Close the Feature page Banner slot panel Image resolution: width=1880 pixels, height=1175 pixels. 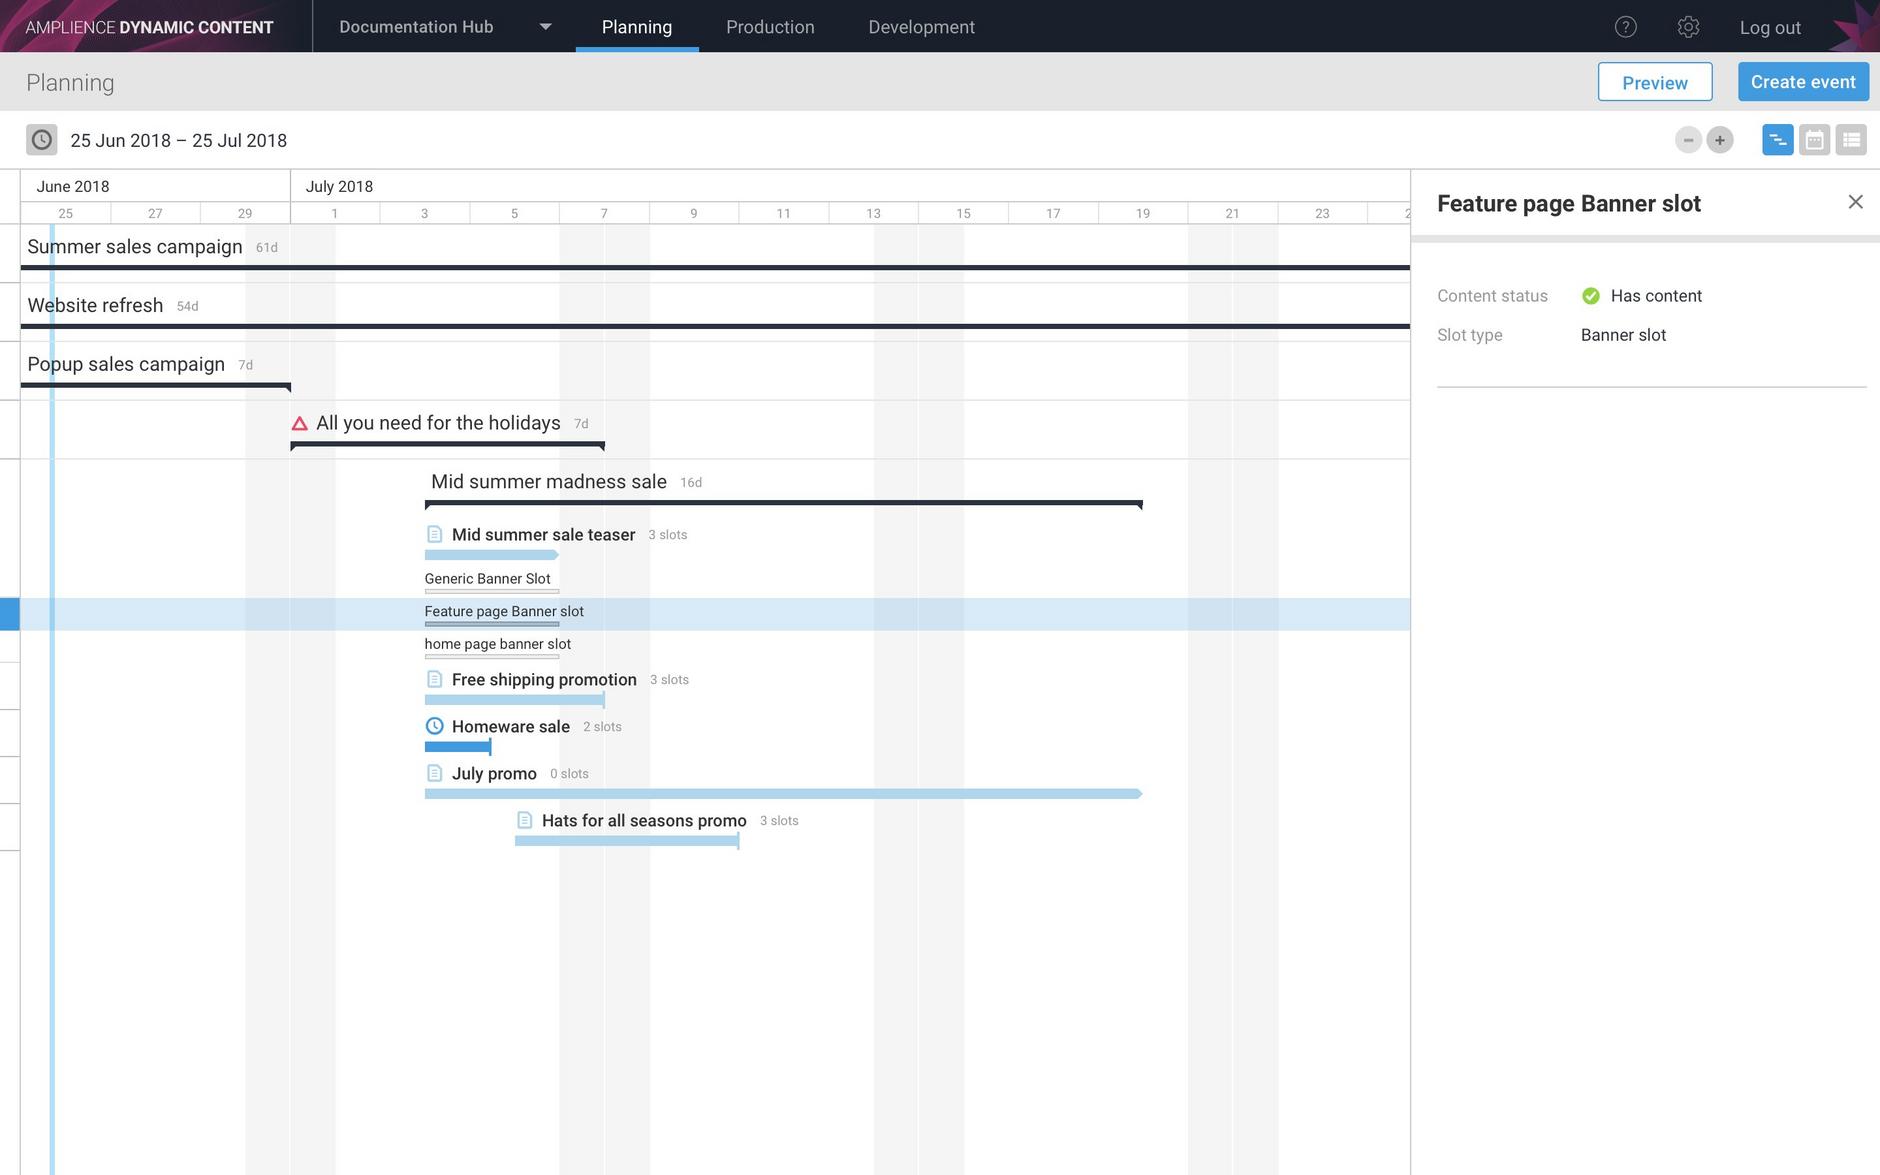[1856, 202]
